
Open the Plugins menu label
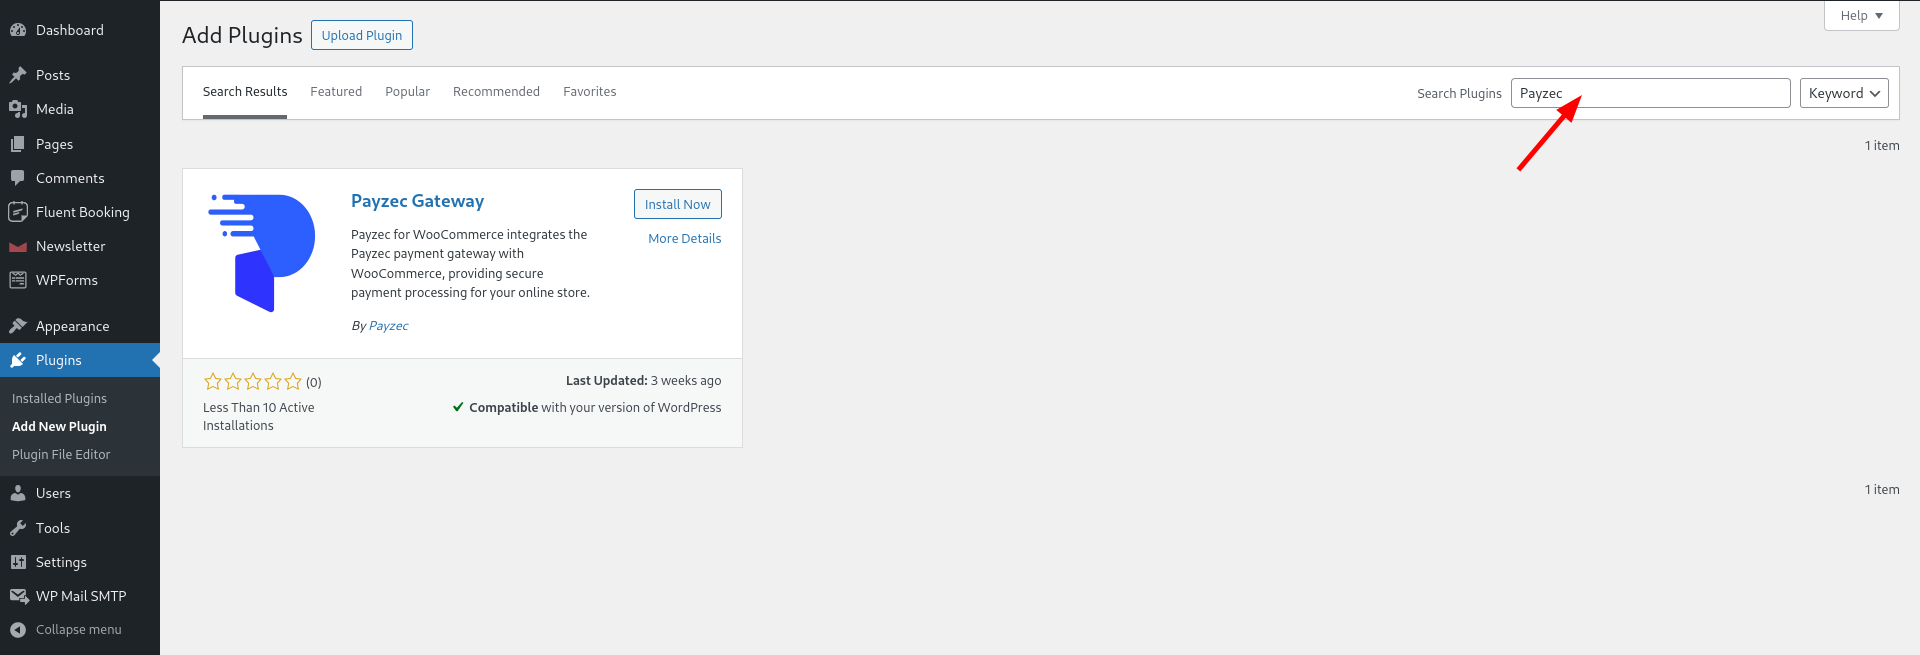click(59, 360)
